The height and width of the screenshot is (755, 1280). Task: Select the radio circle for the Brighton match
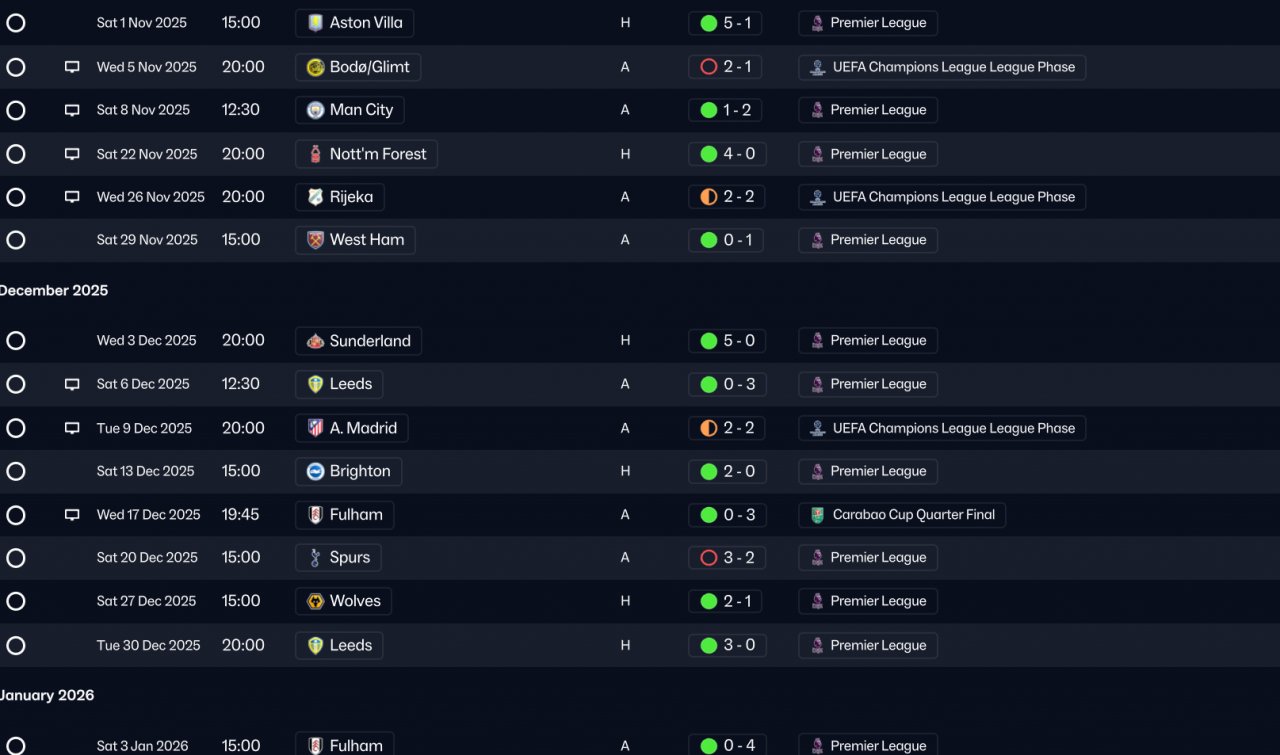(16, 471)
